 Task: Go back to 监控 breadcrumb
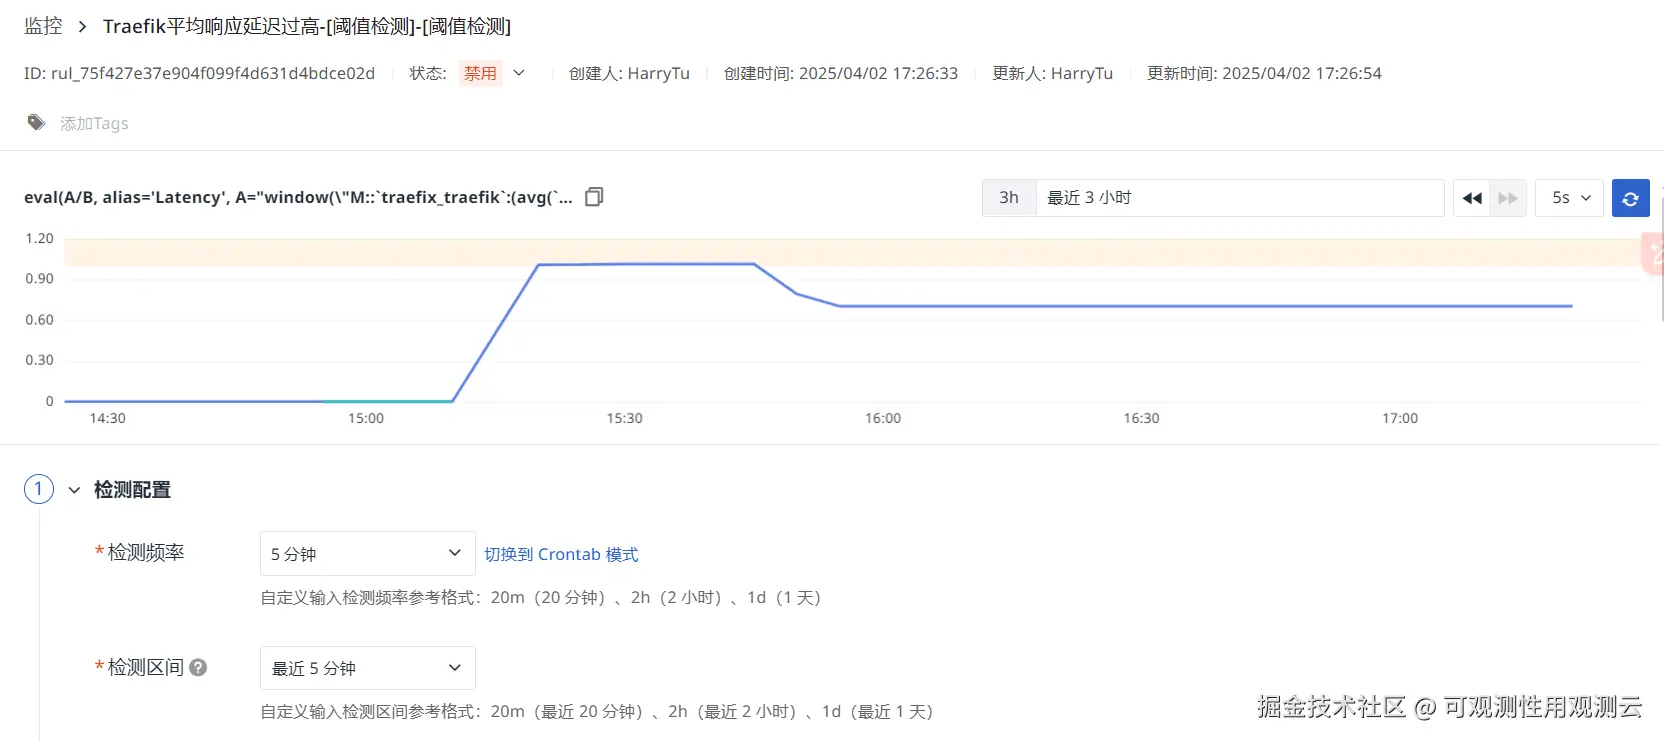(x=43, y=26)
